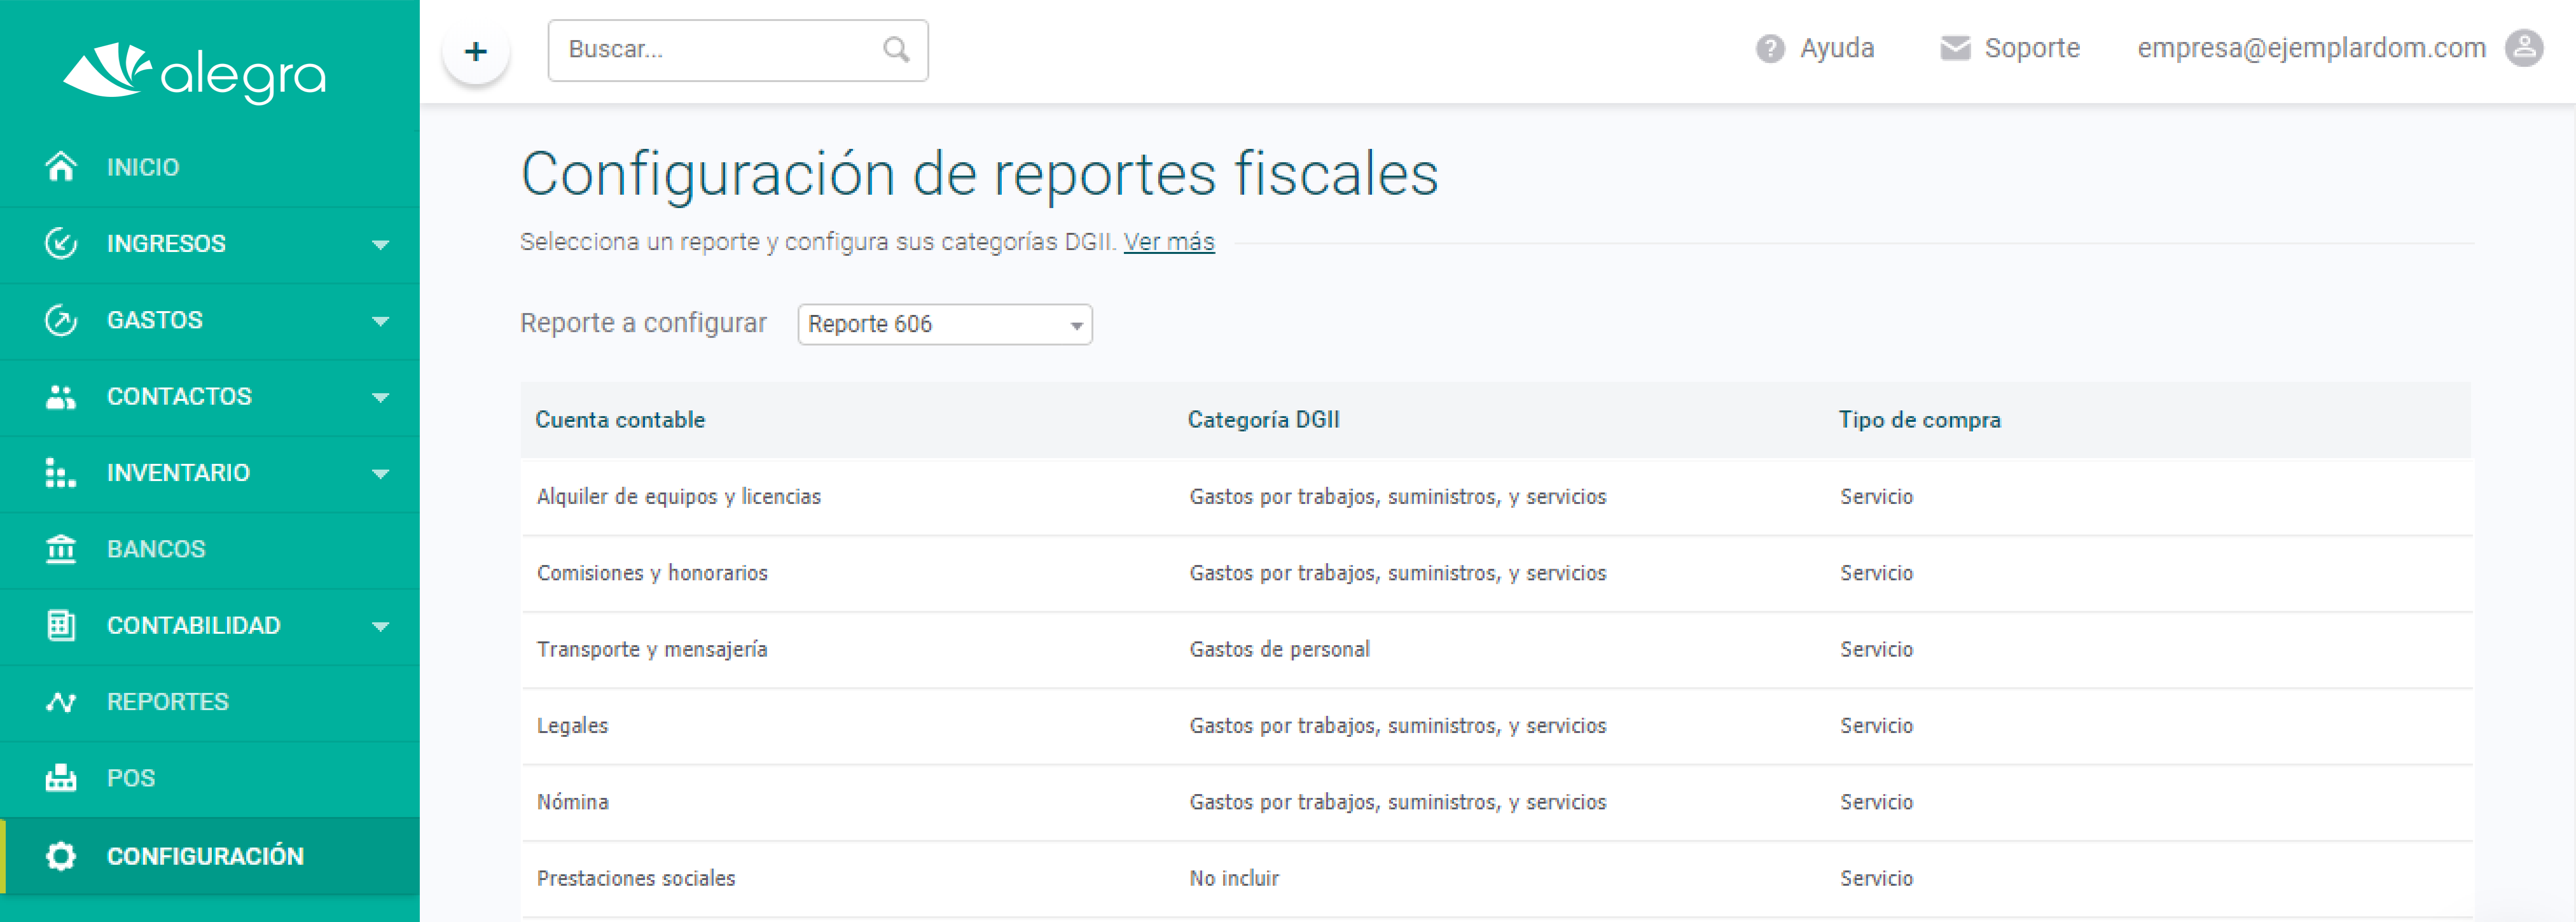Screen dimensions: 2576x922
Task: Select the Transporte y mensajería account
Action: tap(652, 649)
